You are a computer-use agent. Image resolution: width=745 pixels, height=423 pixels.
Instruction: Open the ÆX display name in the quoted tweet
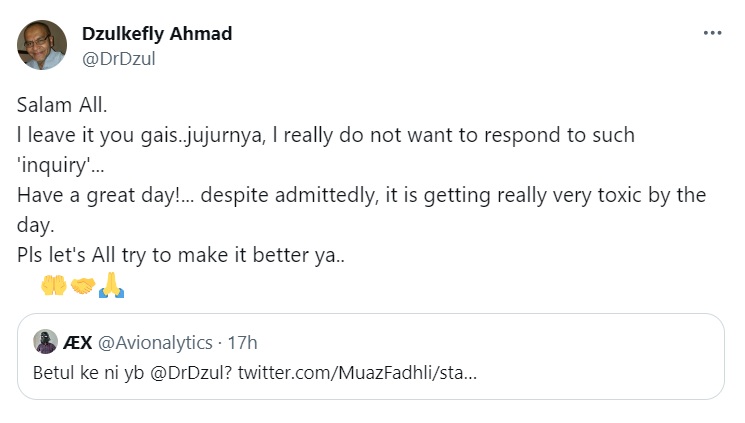click(79, 342)
